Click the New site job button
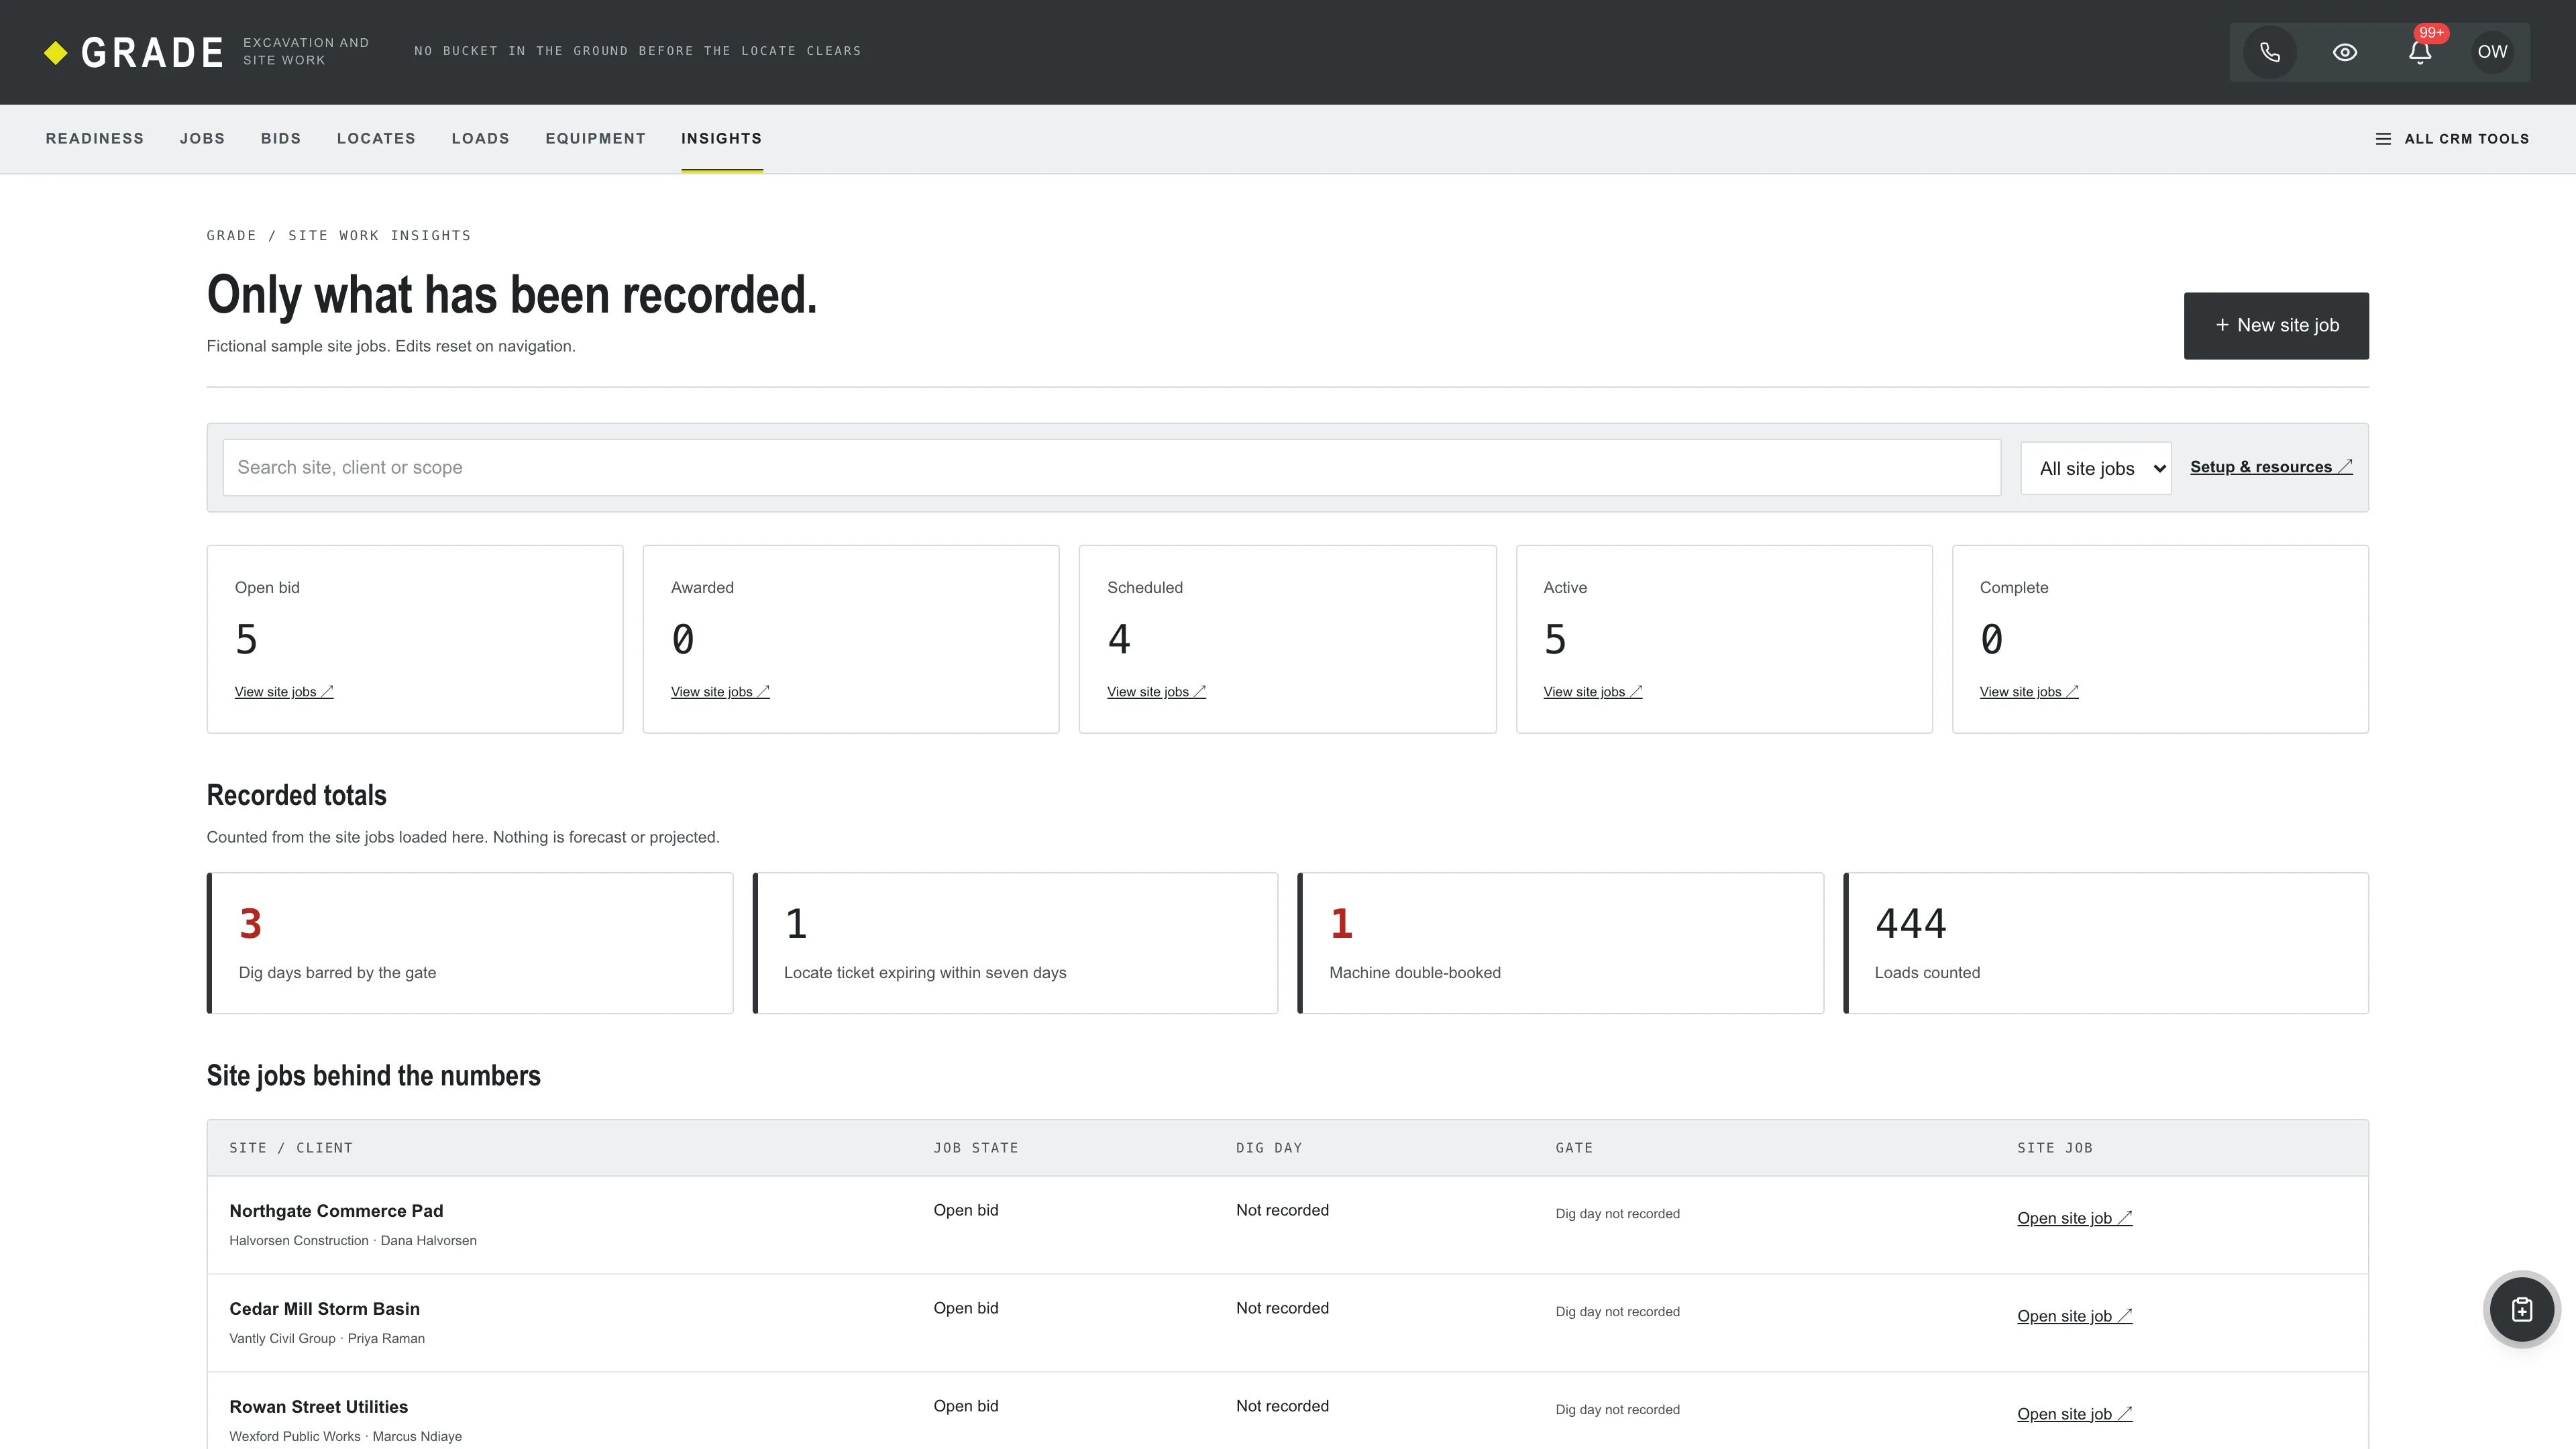This screenshot has height=1449, width=2576. tap(2276, 326)
